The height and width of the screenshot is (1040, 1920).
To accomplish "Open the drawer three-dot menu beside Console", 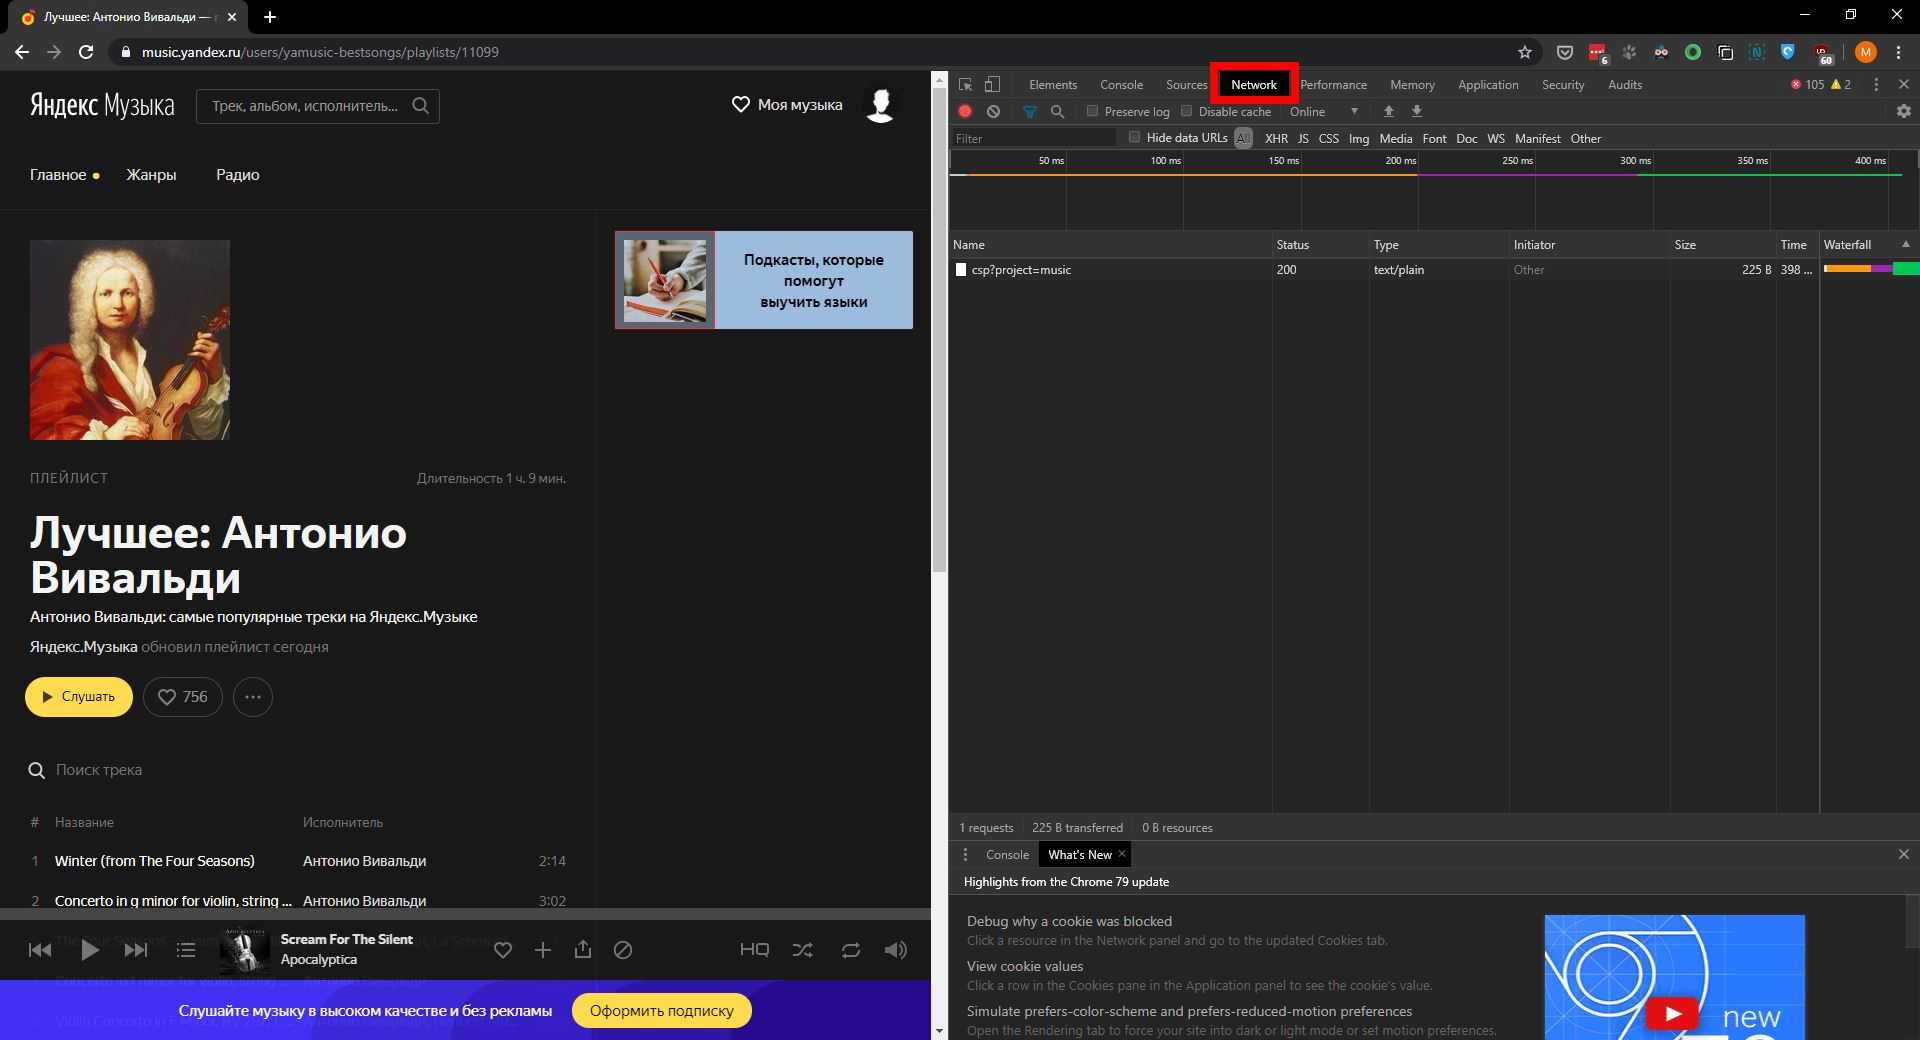I will point(965,854).
